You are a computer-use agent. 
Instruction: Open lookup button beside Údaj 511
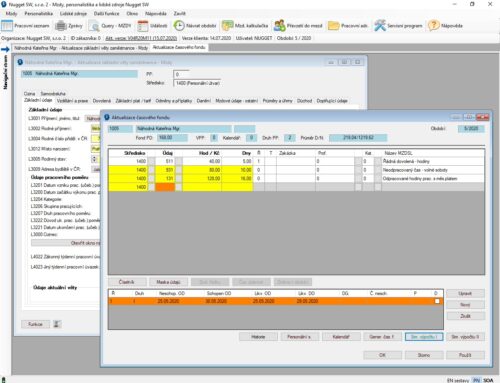pyautogui.click(x=179, y=161)
